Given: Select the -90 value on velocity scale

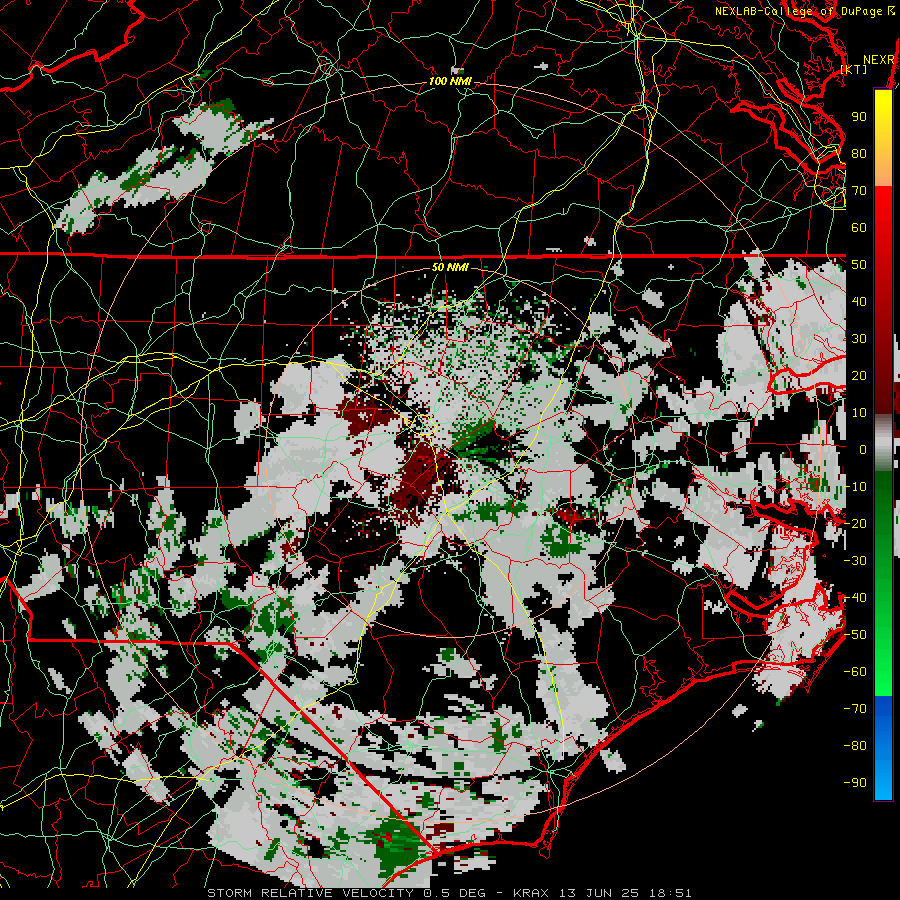Looking at the screenshot, I should (855, 783).
